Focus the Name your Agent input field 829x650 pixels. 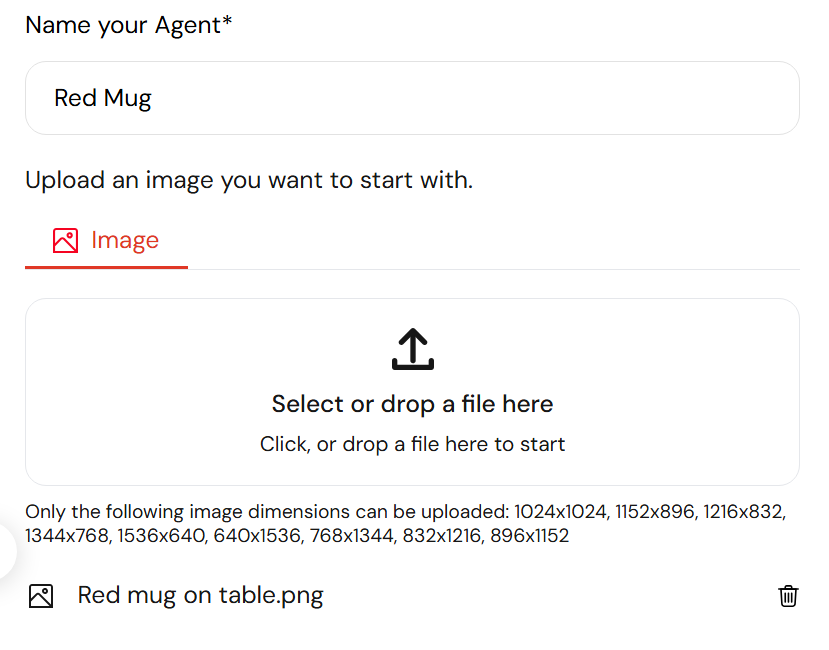pos(412,98)
